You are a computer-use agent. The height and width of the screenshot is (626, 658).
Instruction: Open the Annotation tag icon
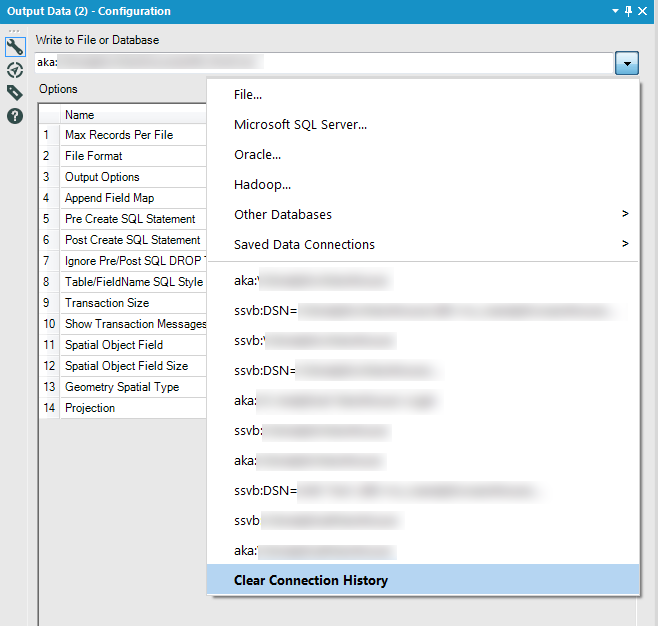(x=15, y=93)
